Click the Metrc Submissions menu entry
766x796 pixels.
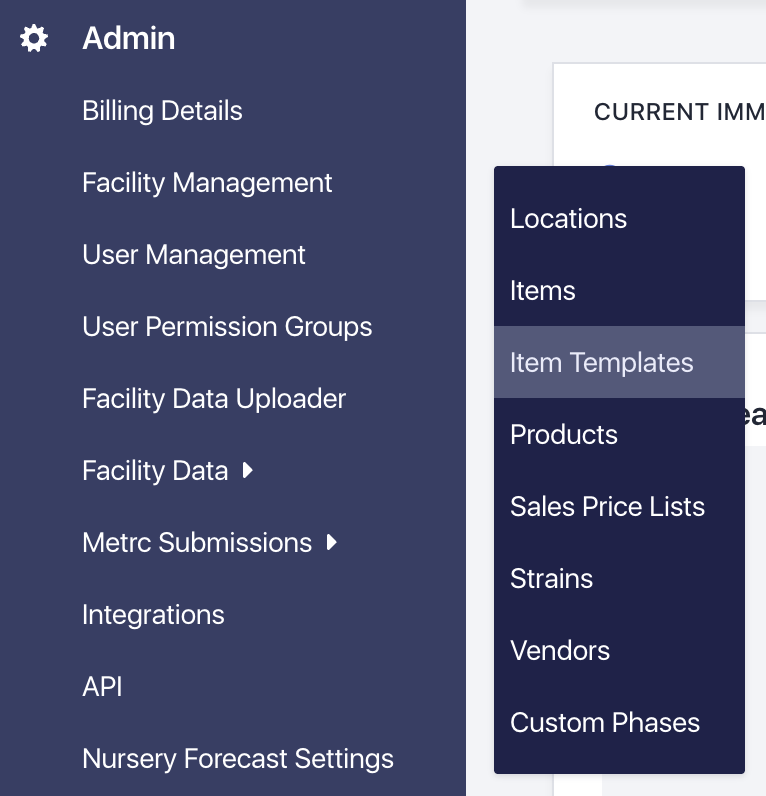pos(197,543)
